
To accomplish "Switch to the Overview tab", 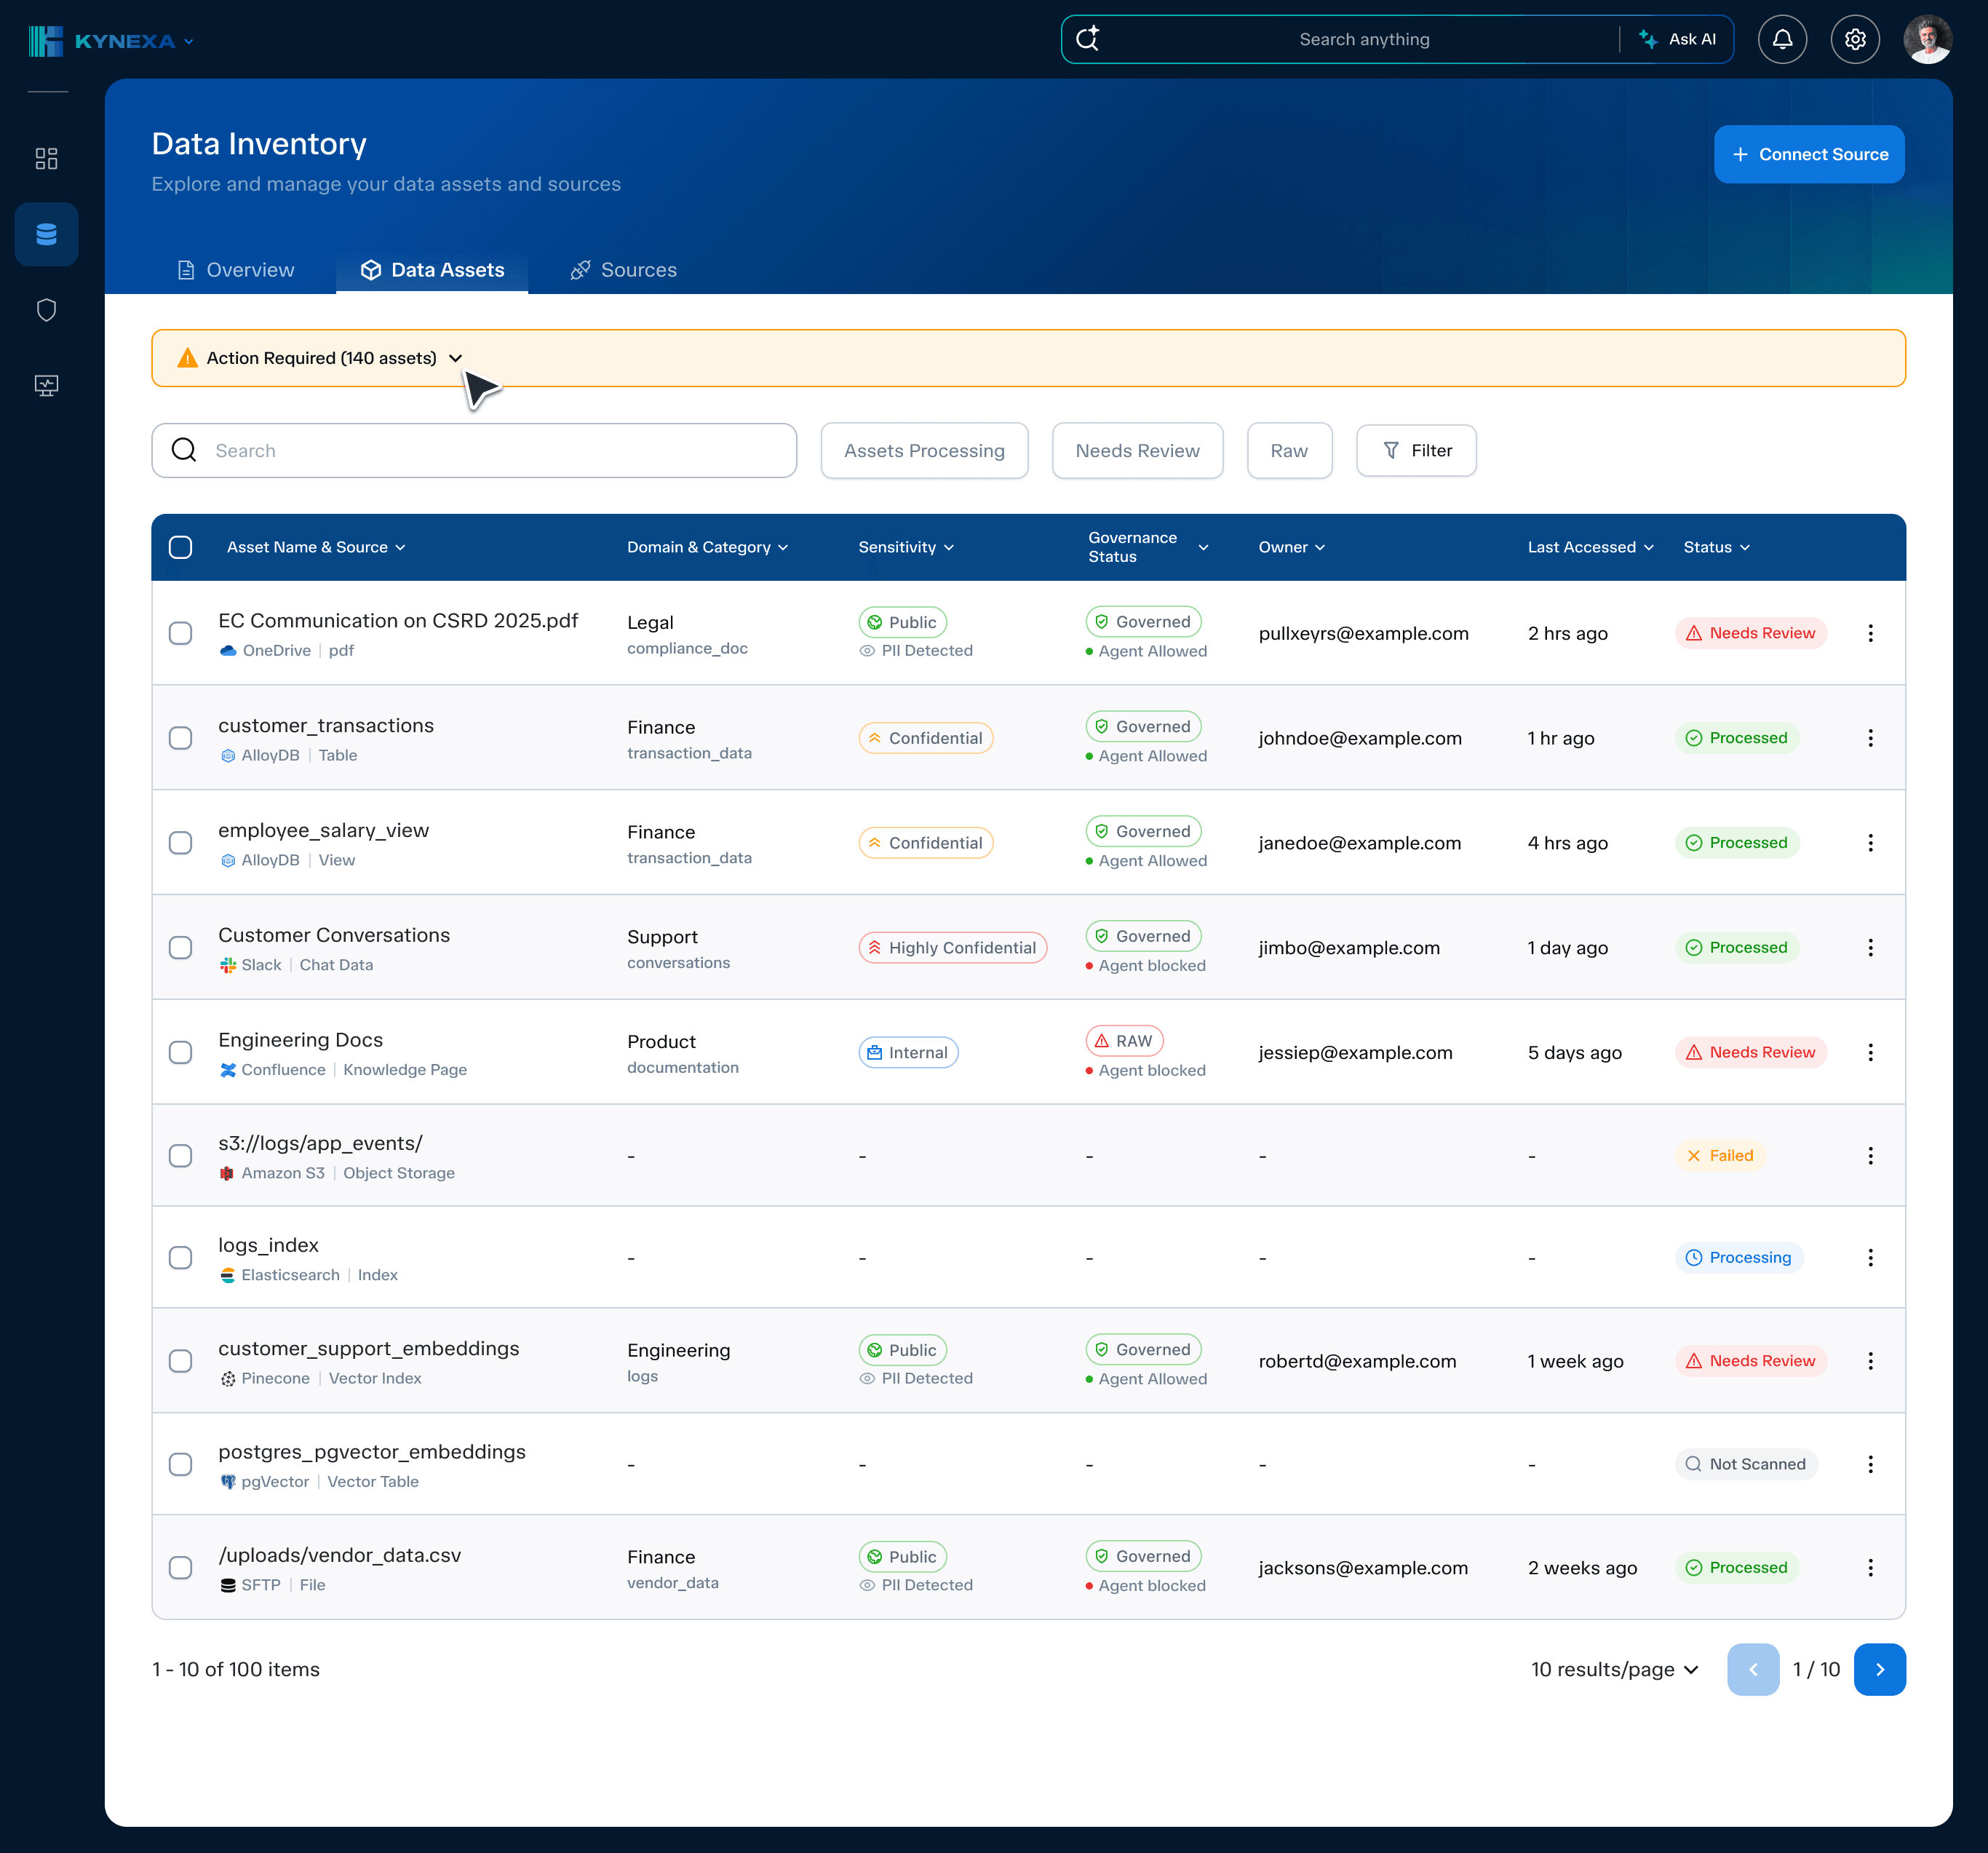I will point(236,270).
